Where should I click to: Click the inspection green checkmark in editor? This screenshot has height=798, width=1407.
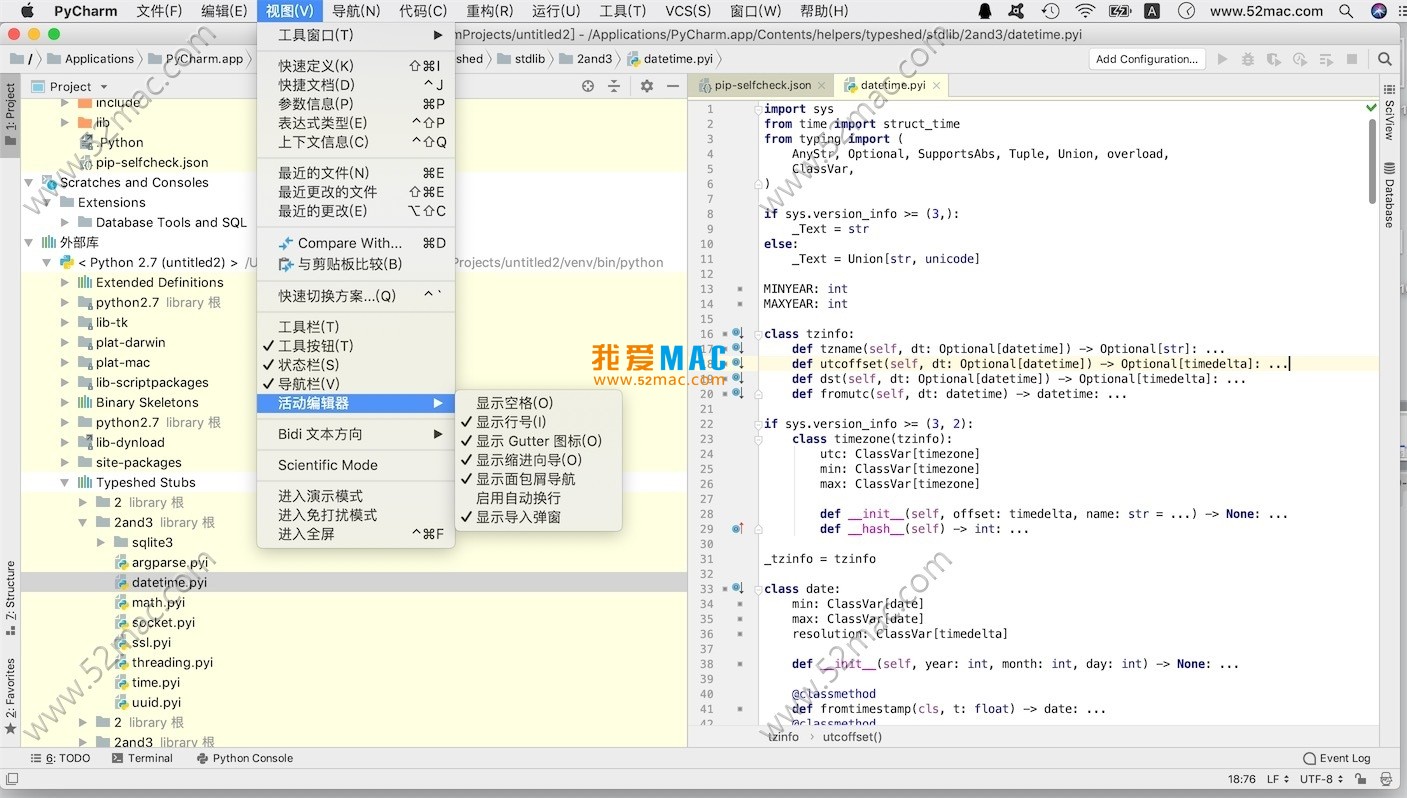1372,107
